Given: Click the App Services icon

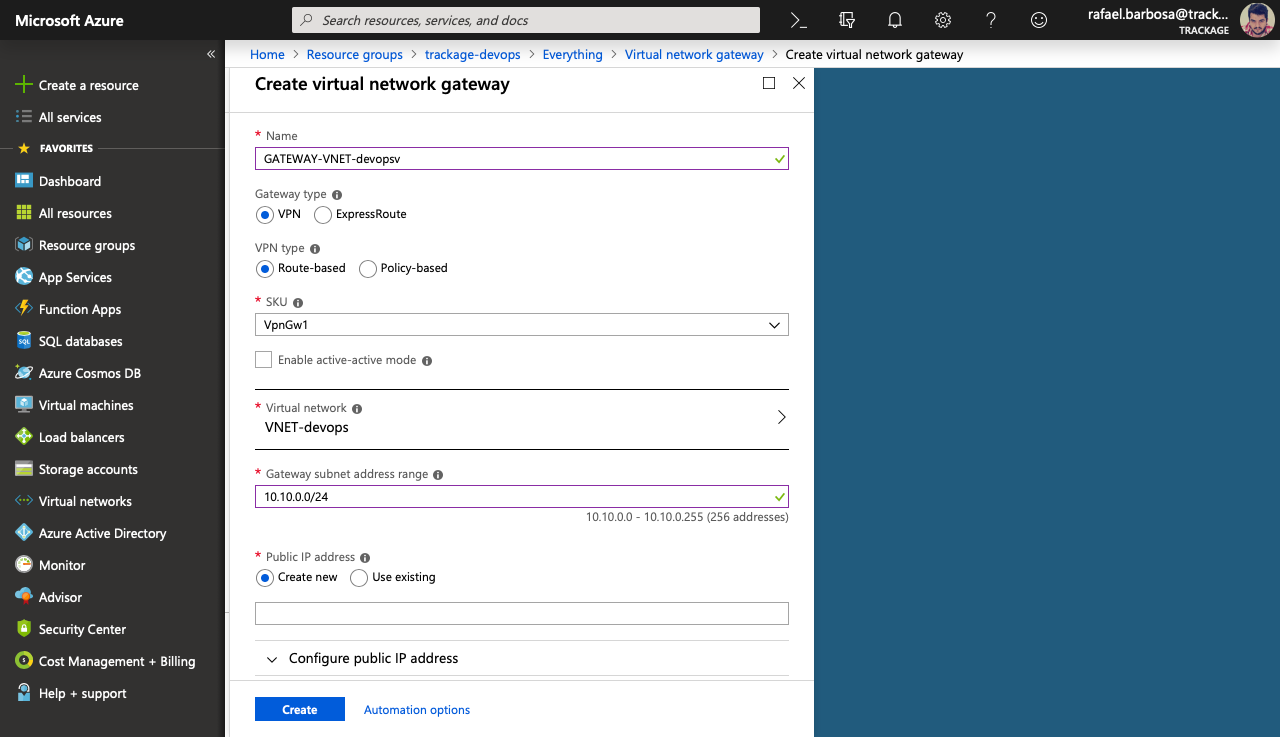Looking at the screenshot, I should tap(24, 277).
